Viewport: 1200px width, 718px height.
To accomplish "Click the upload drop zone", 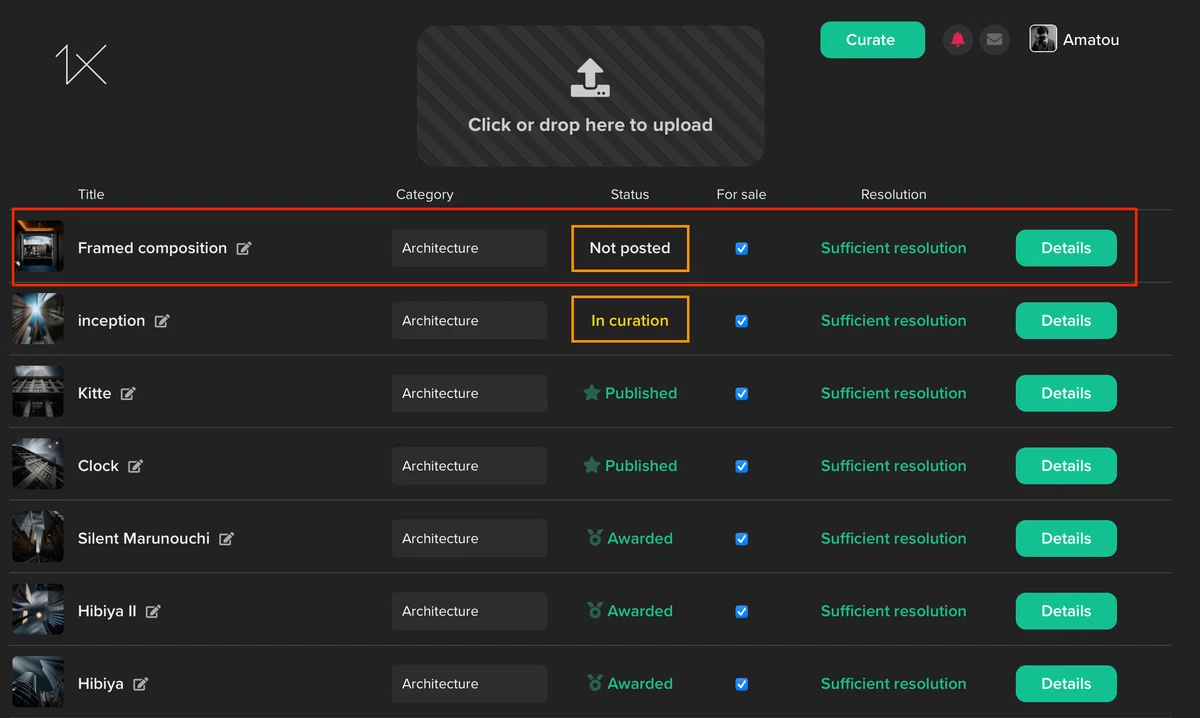I will [591, 96].
